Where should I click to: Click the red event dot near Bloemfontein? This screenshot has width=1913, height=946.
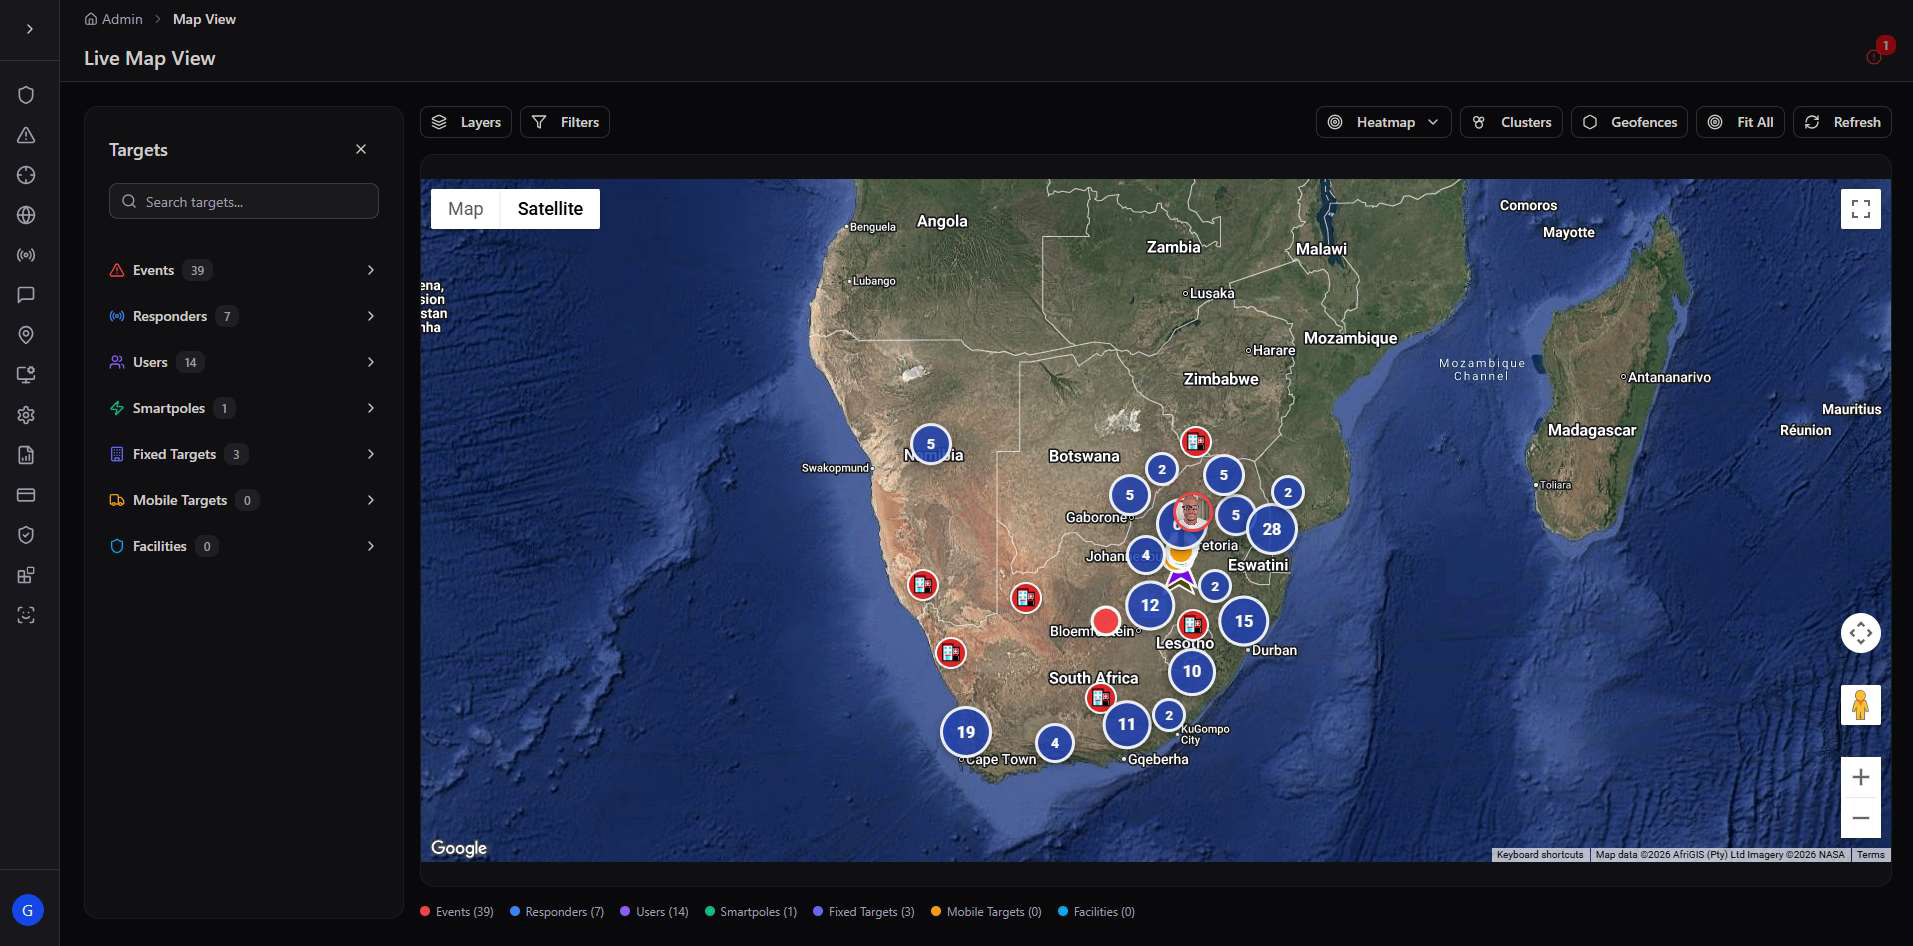[x=1105, y=621]
